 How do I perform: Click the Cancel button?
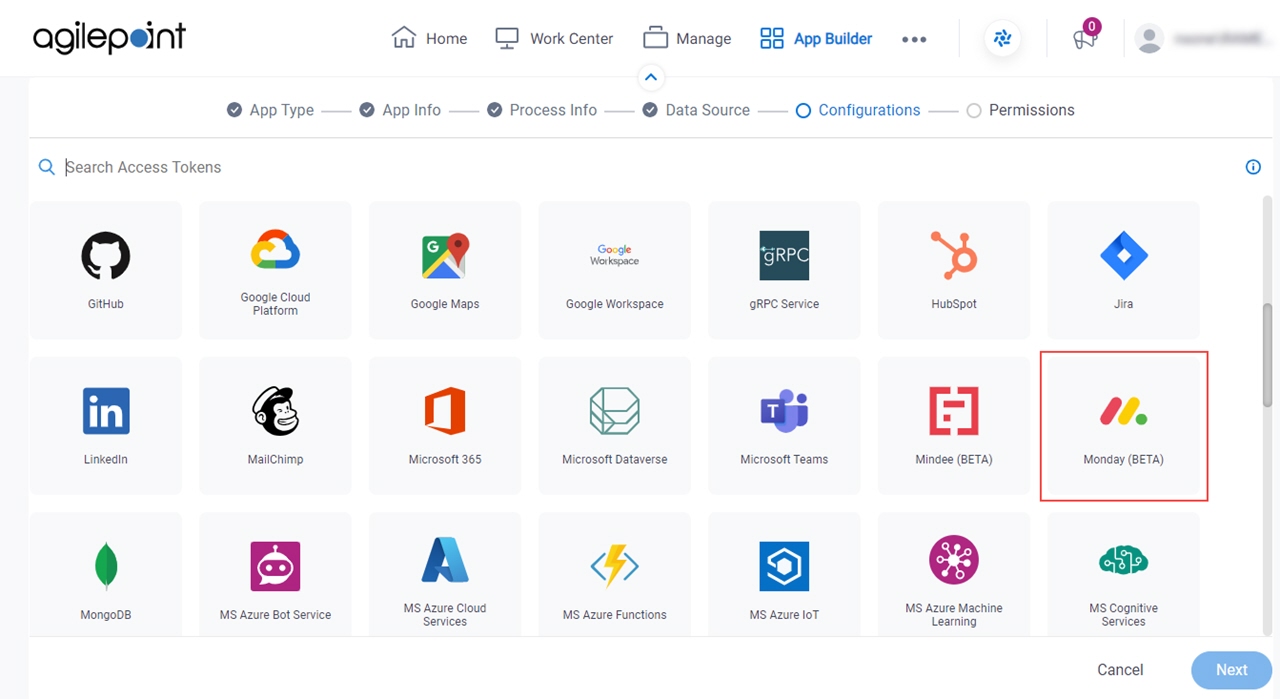tap(1120, 670)
